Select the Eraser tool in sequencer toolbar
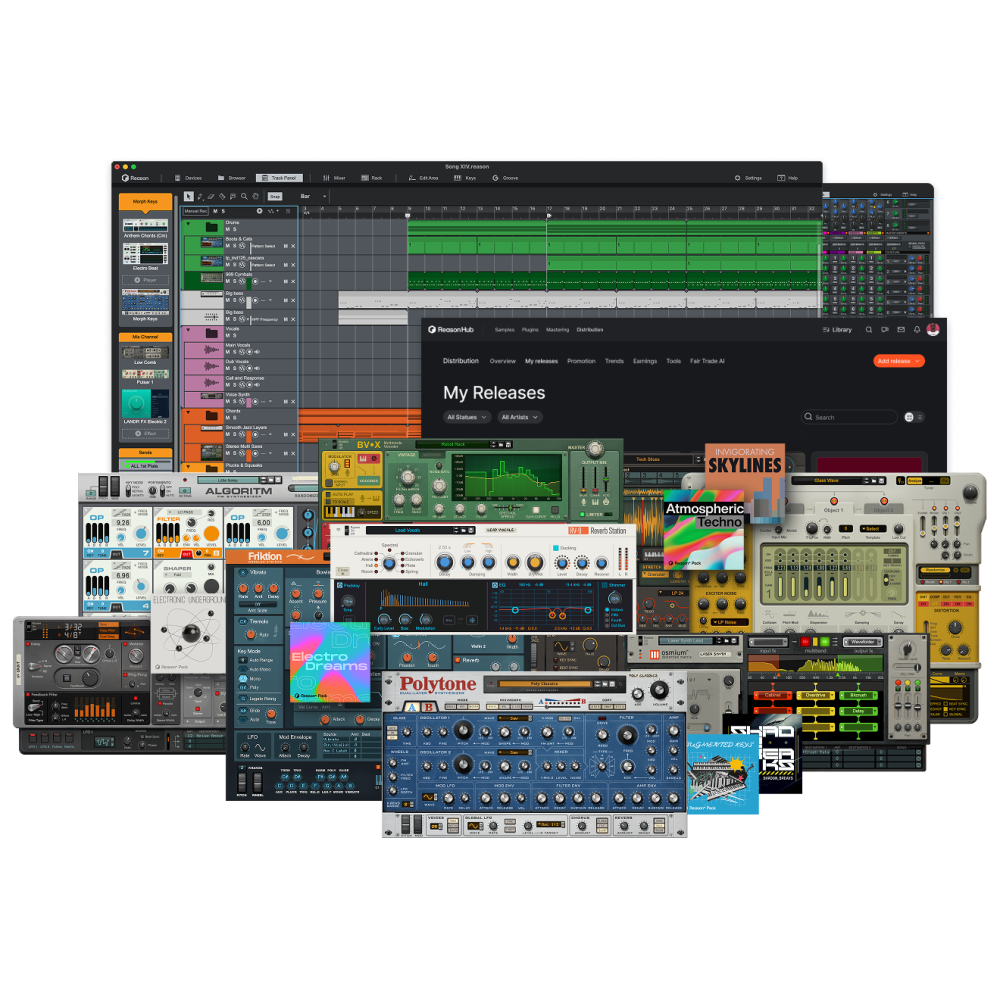The height and width of the screenshot is (1000, 1000). (x=211, y=196)
